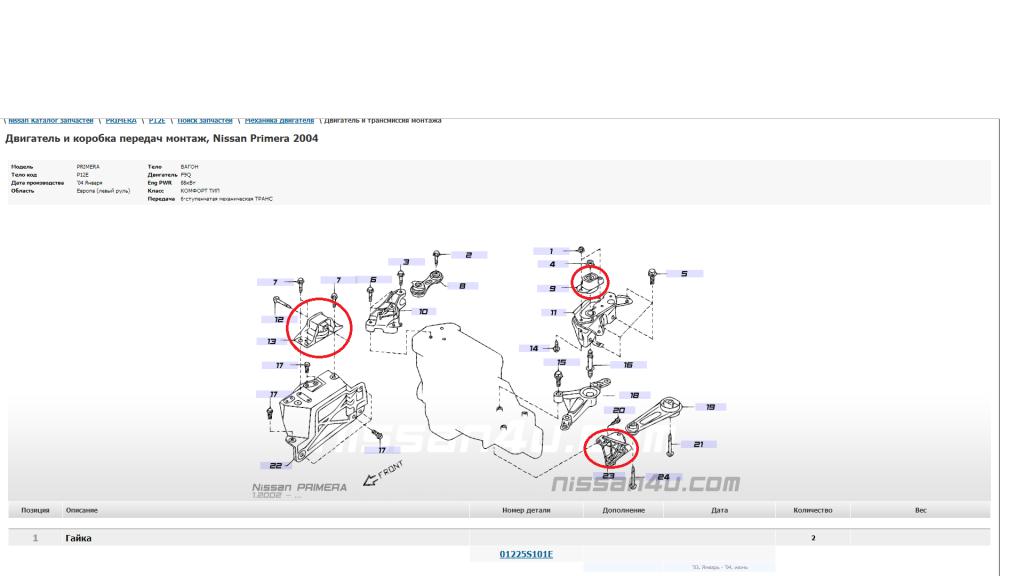Pick callout label 15 on the diagram
This screenshot has height=576, width=1024.
click(x=562, y=362)
